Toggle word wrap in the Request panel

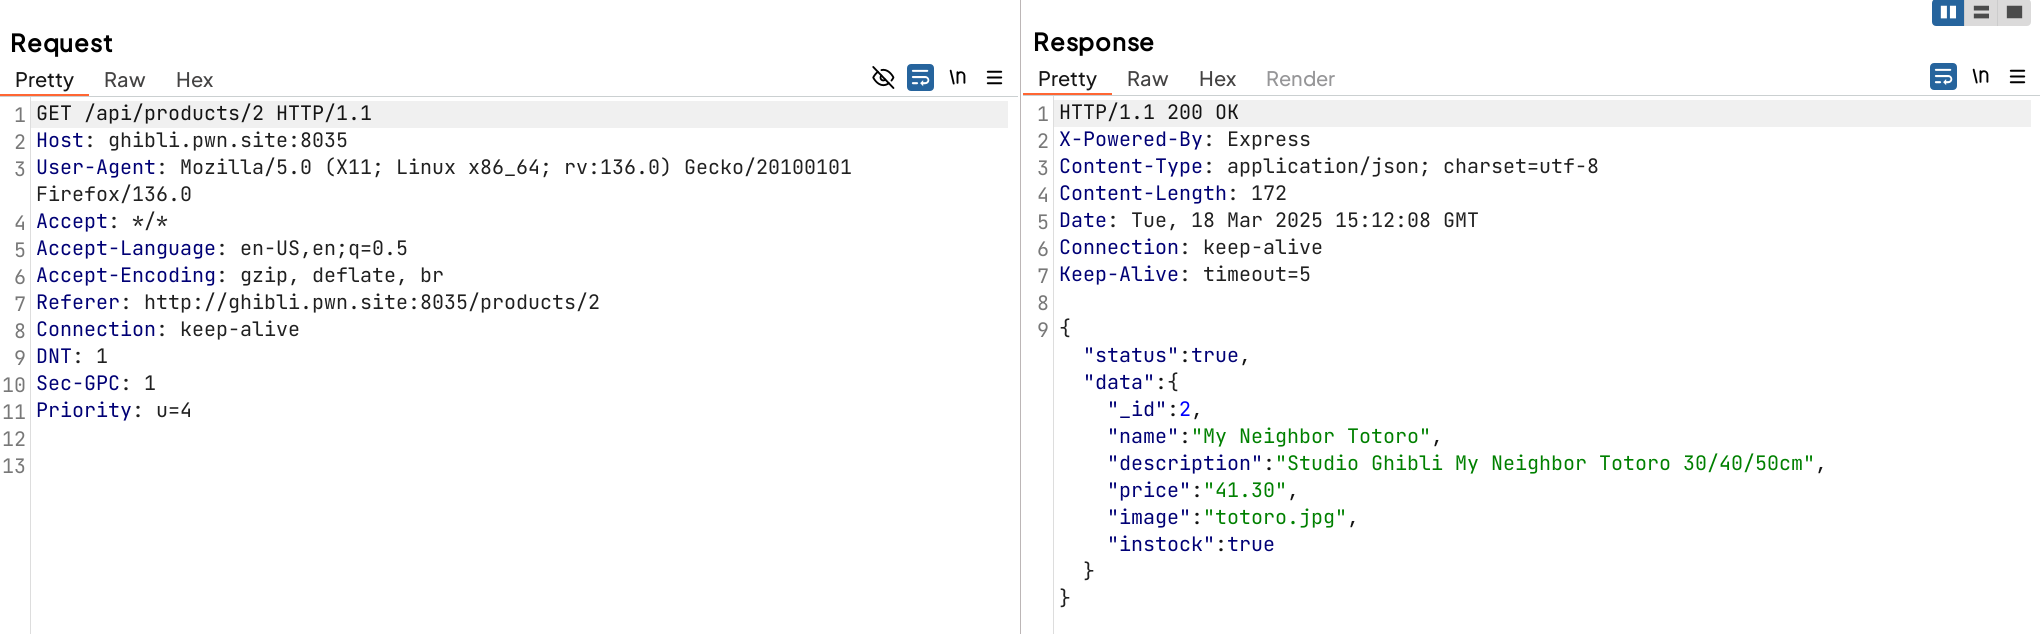point(920,77)
